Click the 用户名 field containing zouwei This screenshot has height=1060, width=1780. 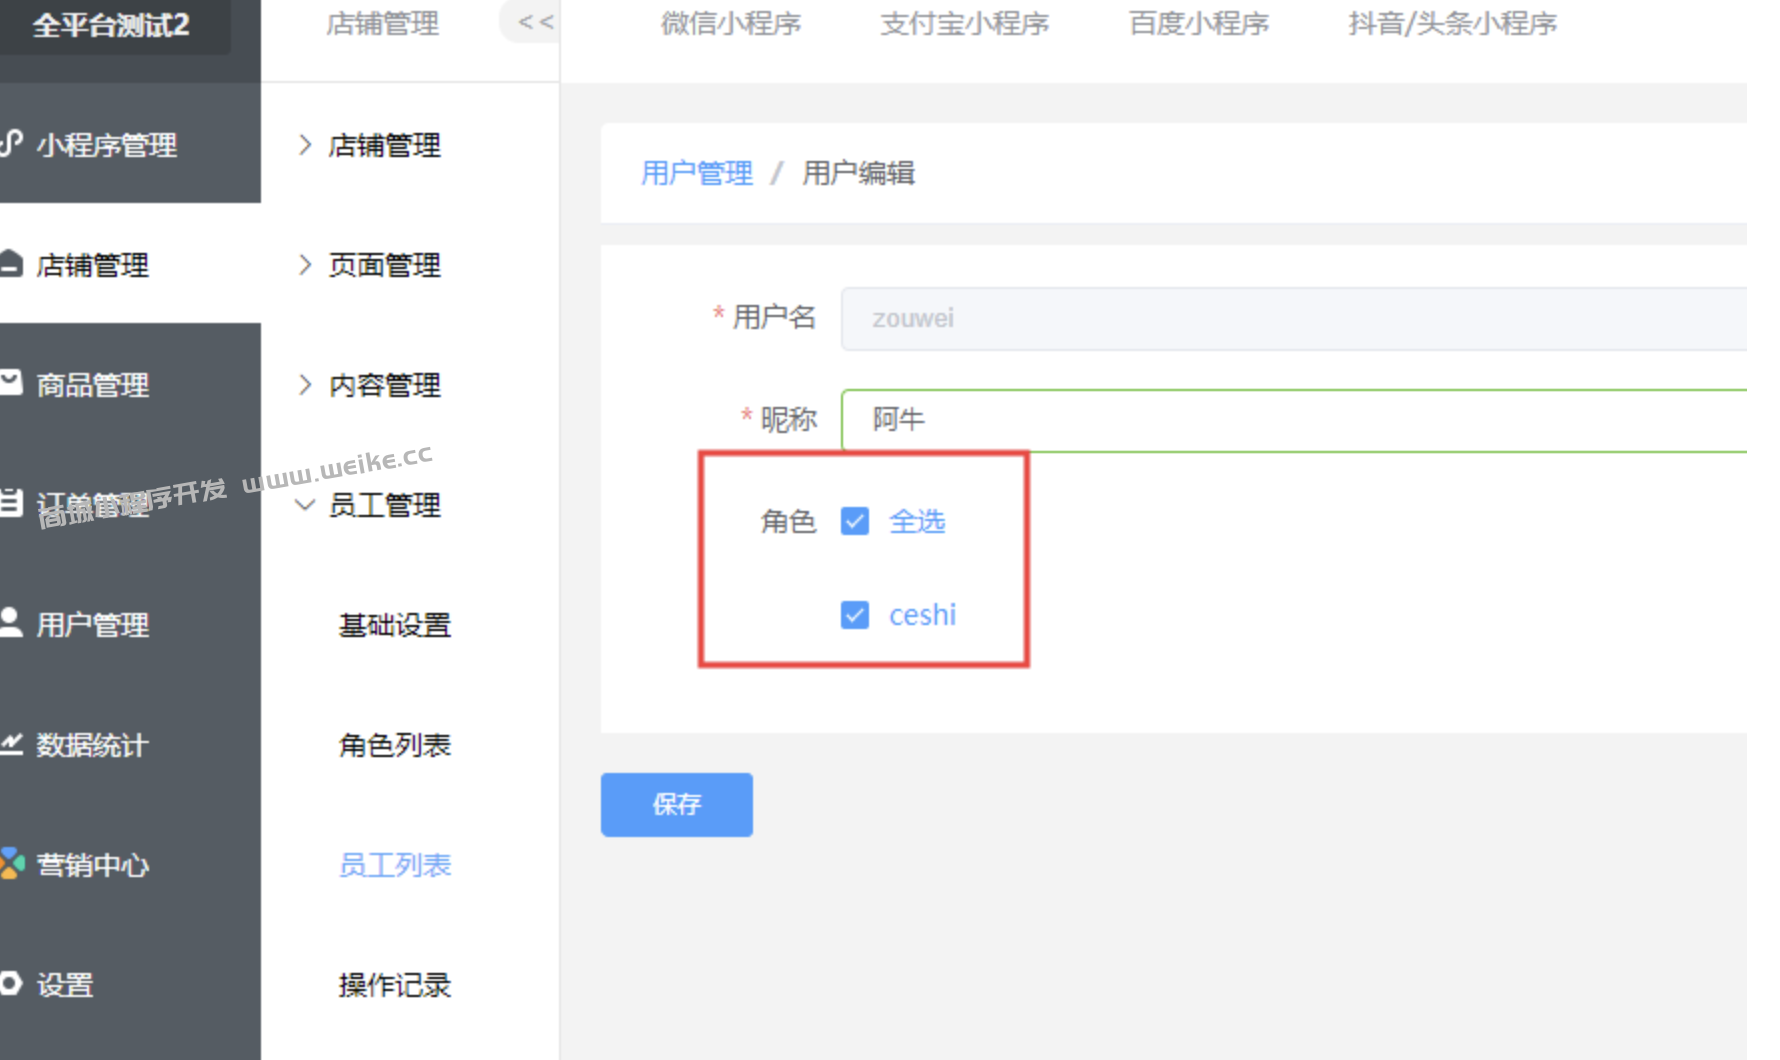[x=1294, y=319]
